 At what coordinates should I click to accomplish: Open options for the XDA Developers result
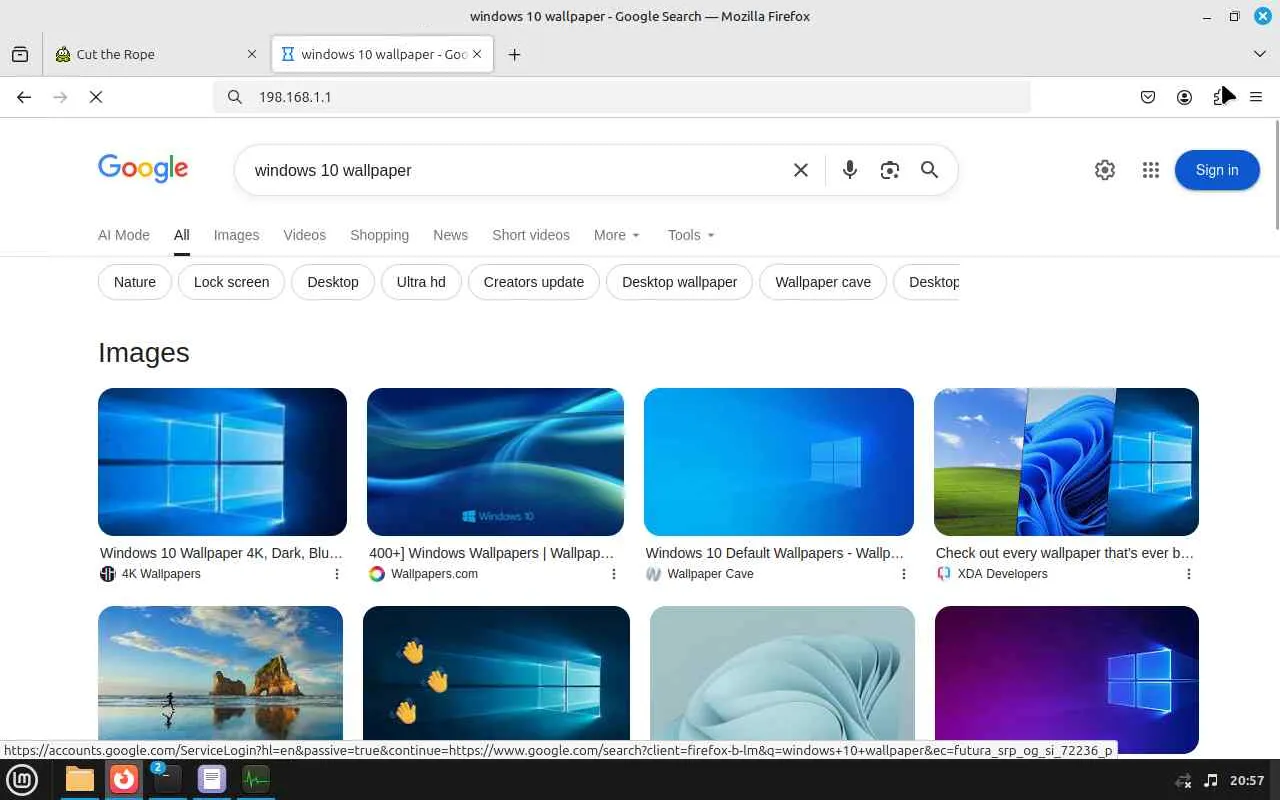[x=1189, y=574]
